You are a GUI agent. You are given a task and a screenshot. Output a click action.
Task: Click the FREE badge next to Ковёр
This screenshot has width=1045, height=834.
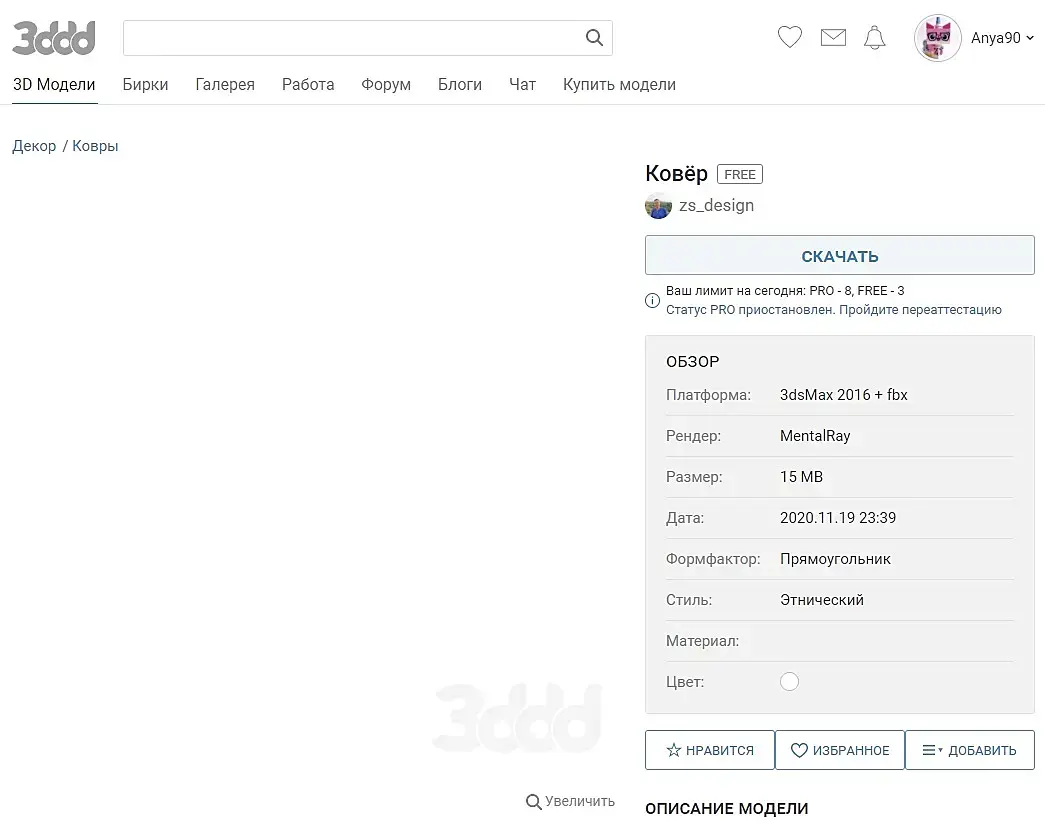click(x=740, y=174)
